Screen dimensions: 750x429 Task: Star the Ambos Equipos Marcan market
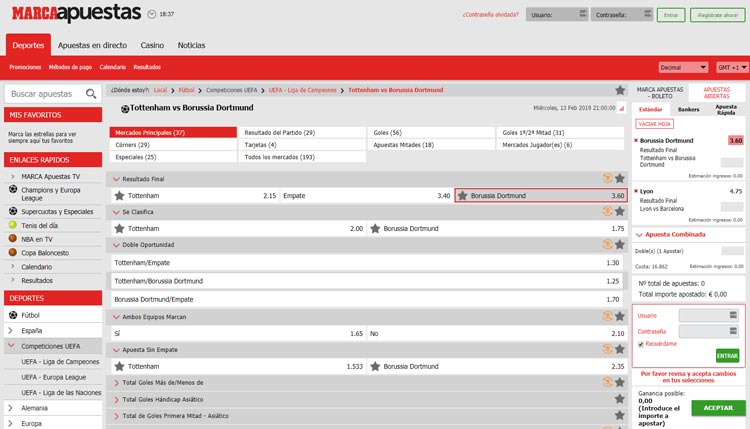[620, 316]
